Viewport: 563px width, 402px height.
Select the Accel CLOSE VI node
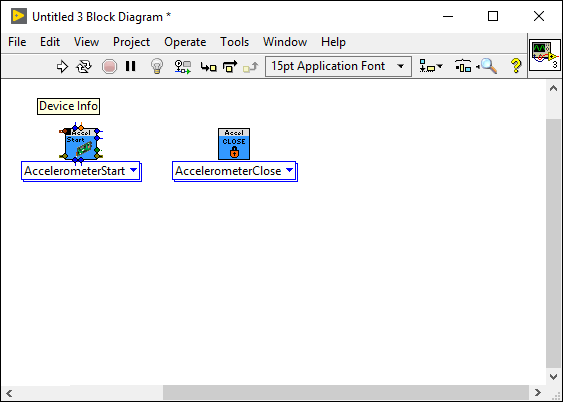[x=234, y=144]
